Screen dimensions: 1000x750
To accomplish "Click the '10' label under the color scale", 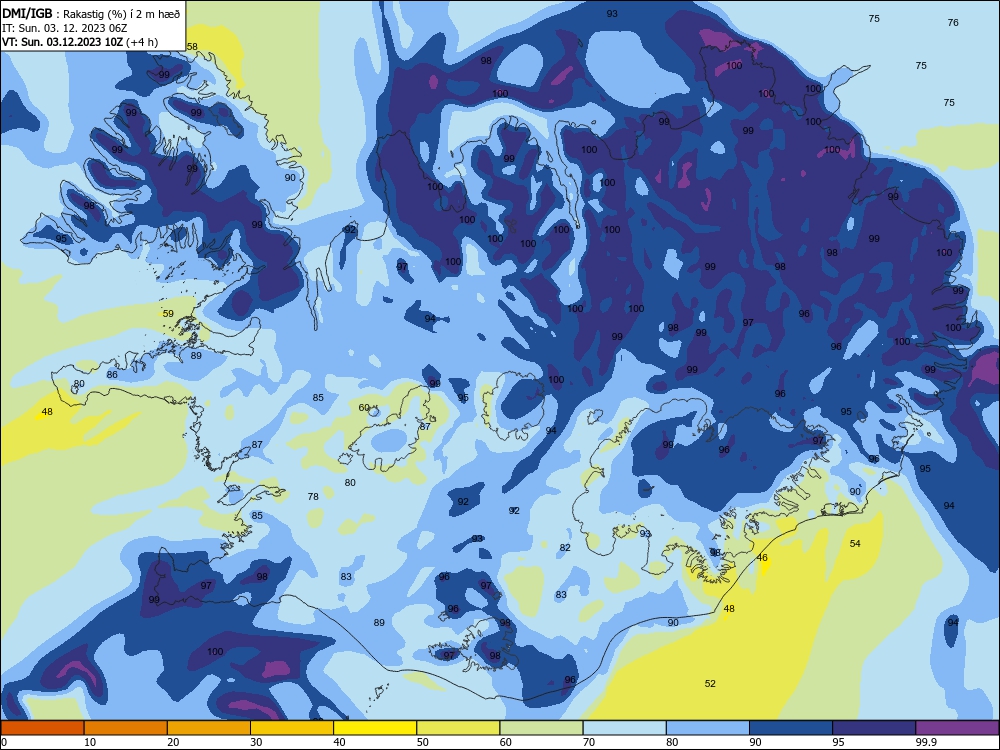I will (90, 742).
